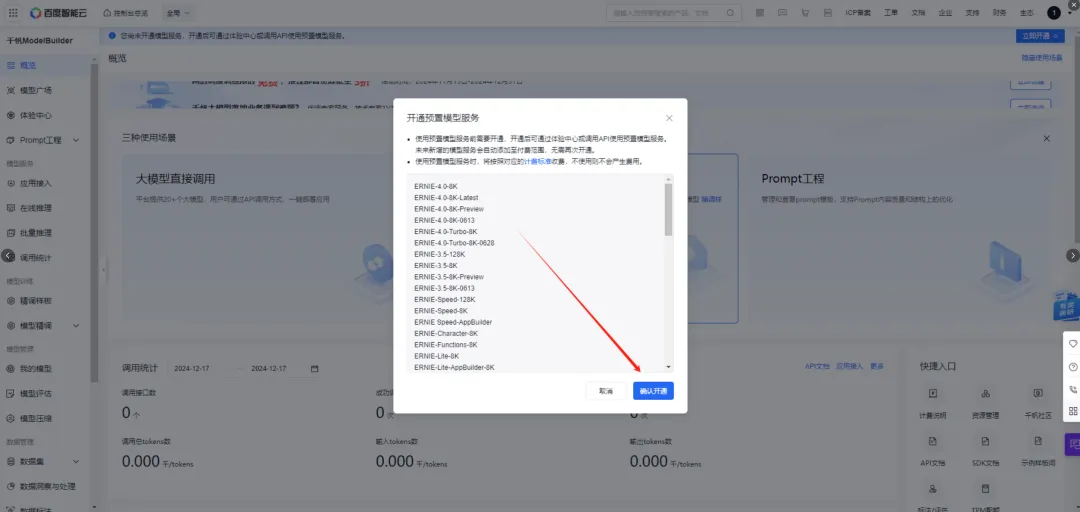Open the 资源管理 quick entry icon

[x=986, y=393]
